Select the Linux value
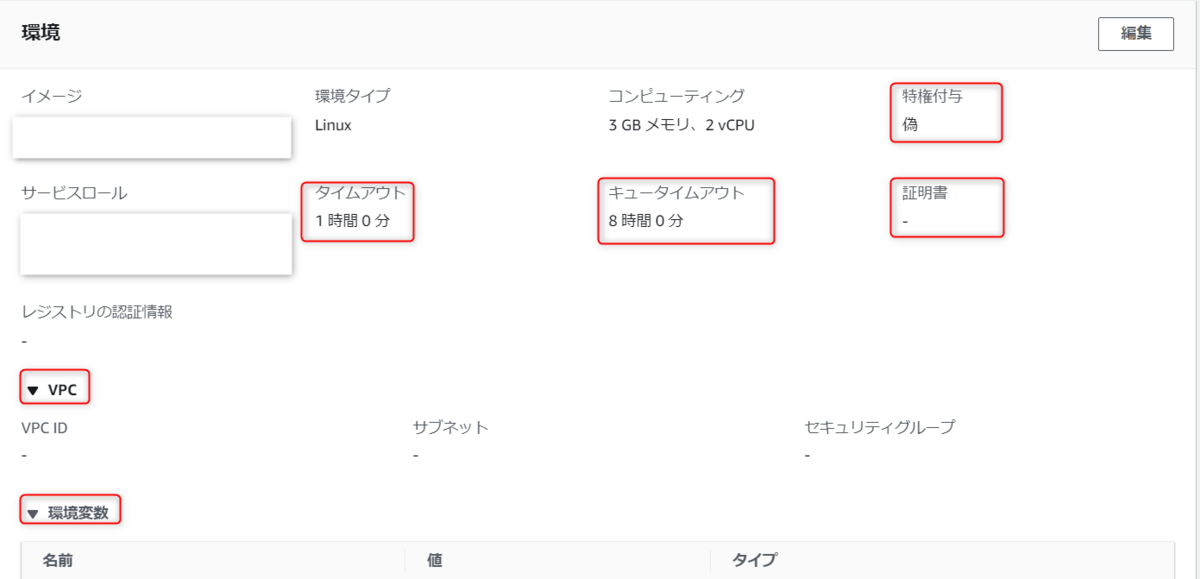1200x579 pixels. tap(333, 125)
